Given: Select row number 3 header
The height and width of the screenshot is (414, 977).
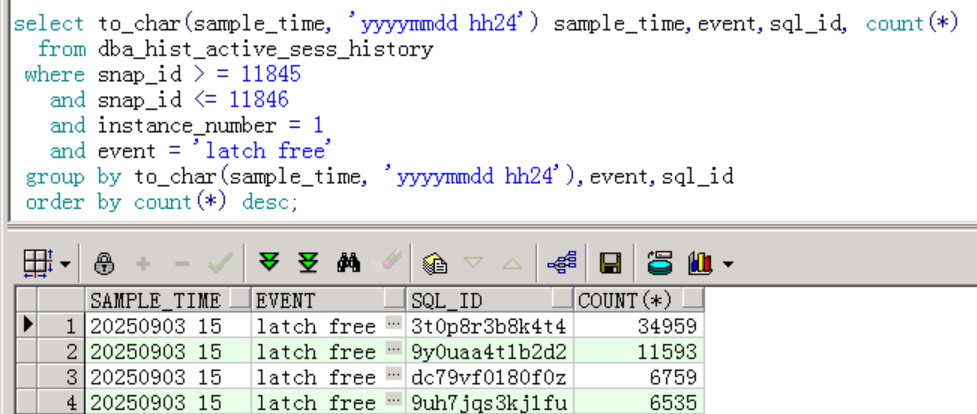Looking at the screenshot, I should [x=61, y=377].
